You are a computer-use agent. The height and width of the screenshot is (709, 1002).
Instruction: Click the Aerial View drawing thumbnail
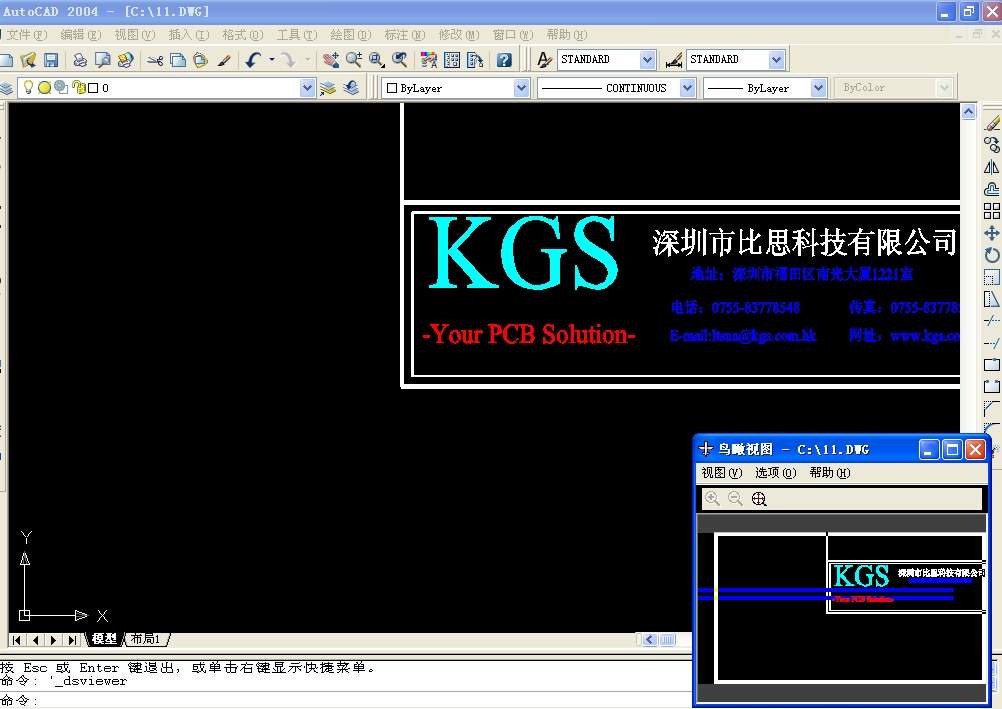coord(841,607)
